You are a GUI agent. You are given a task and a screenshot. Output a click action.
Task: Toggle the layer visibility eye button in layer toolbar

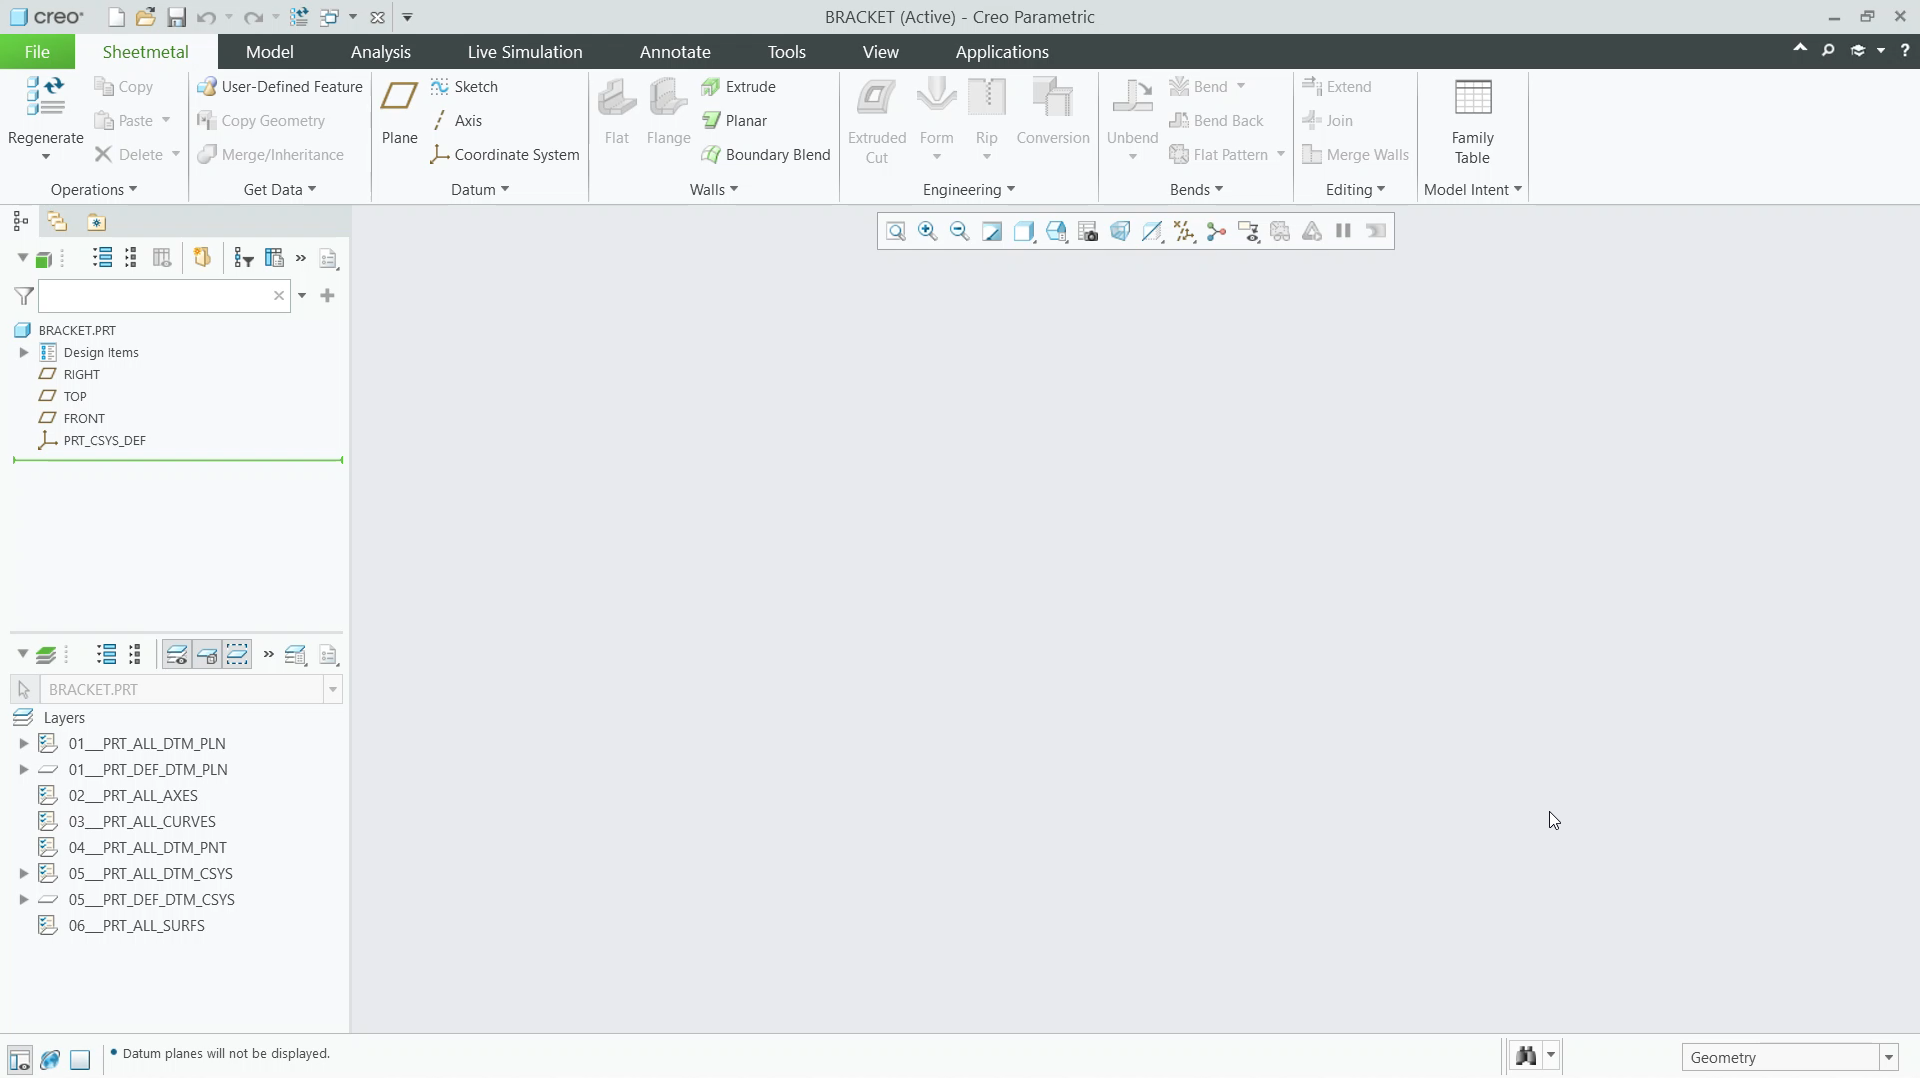[177, 655]
